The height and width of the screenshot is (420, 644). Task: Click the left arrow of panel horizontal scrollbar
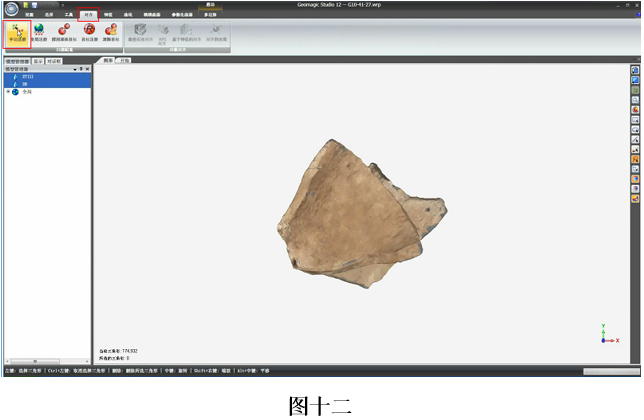(x=7, y=362)
